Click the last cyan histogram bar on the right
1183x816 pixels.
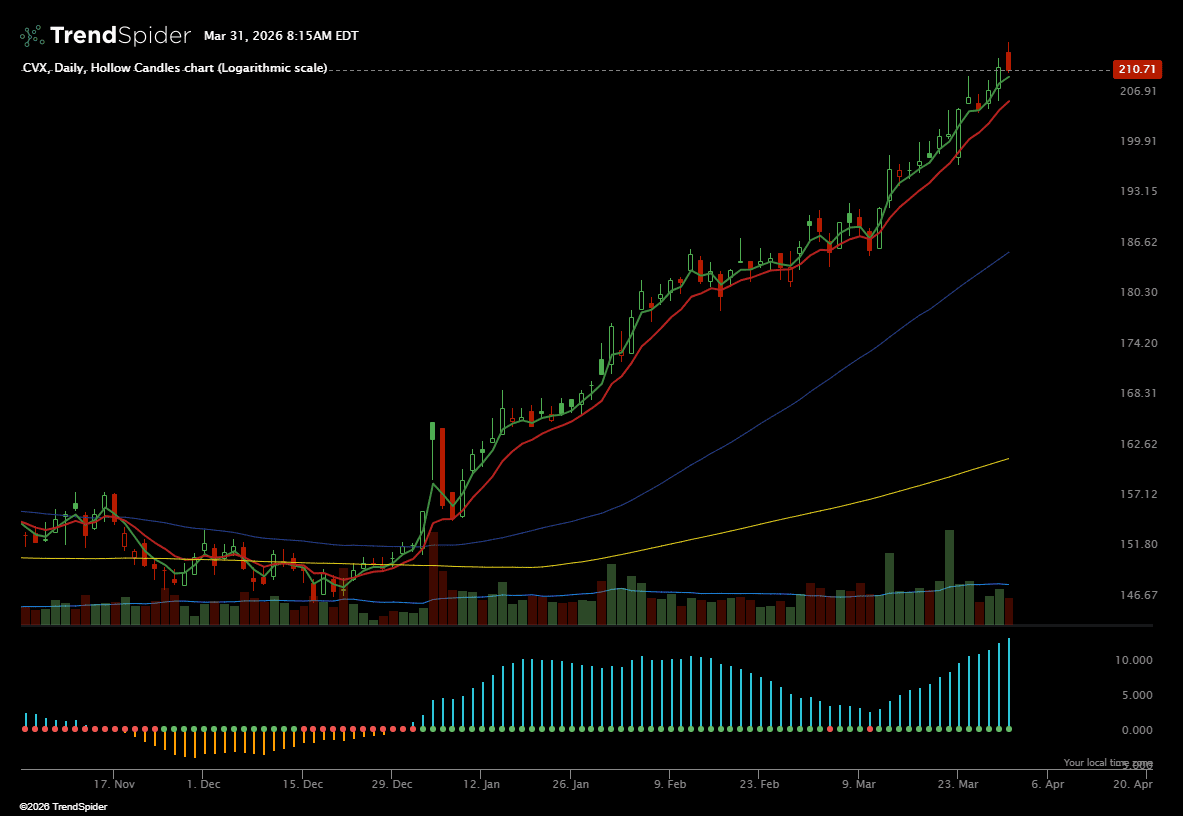1009,682
